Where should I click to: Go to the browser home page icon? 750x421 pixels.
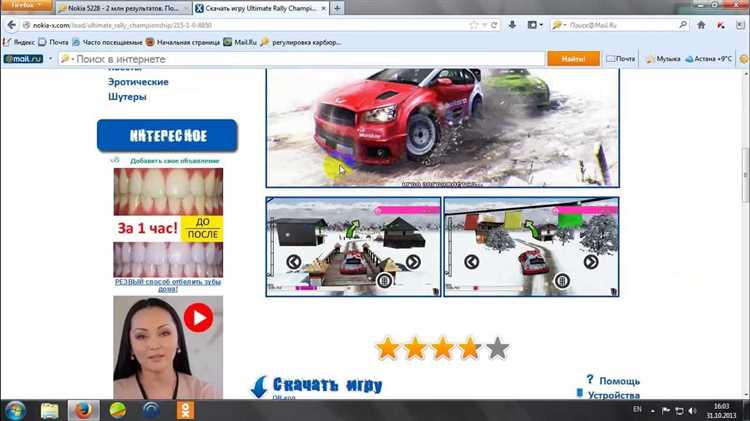(x=701, y=25)
